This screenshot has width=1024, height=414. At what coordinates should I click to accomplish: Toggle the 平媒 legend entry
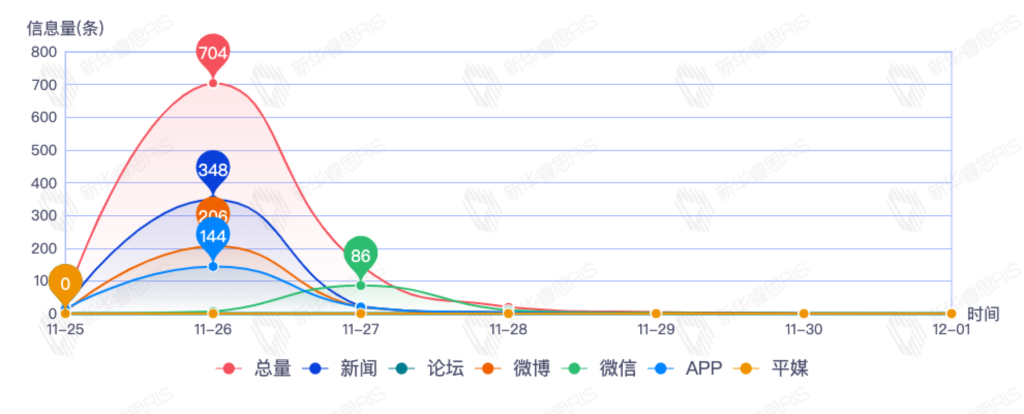coord(775,368)
